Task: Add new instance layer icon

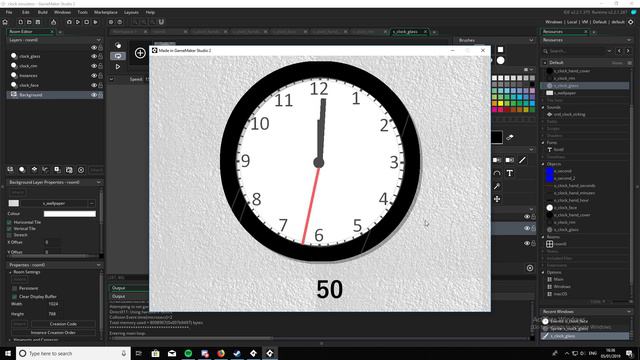Action: (22, 170)
